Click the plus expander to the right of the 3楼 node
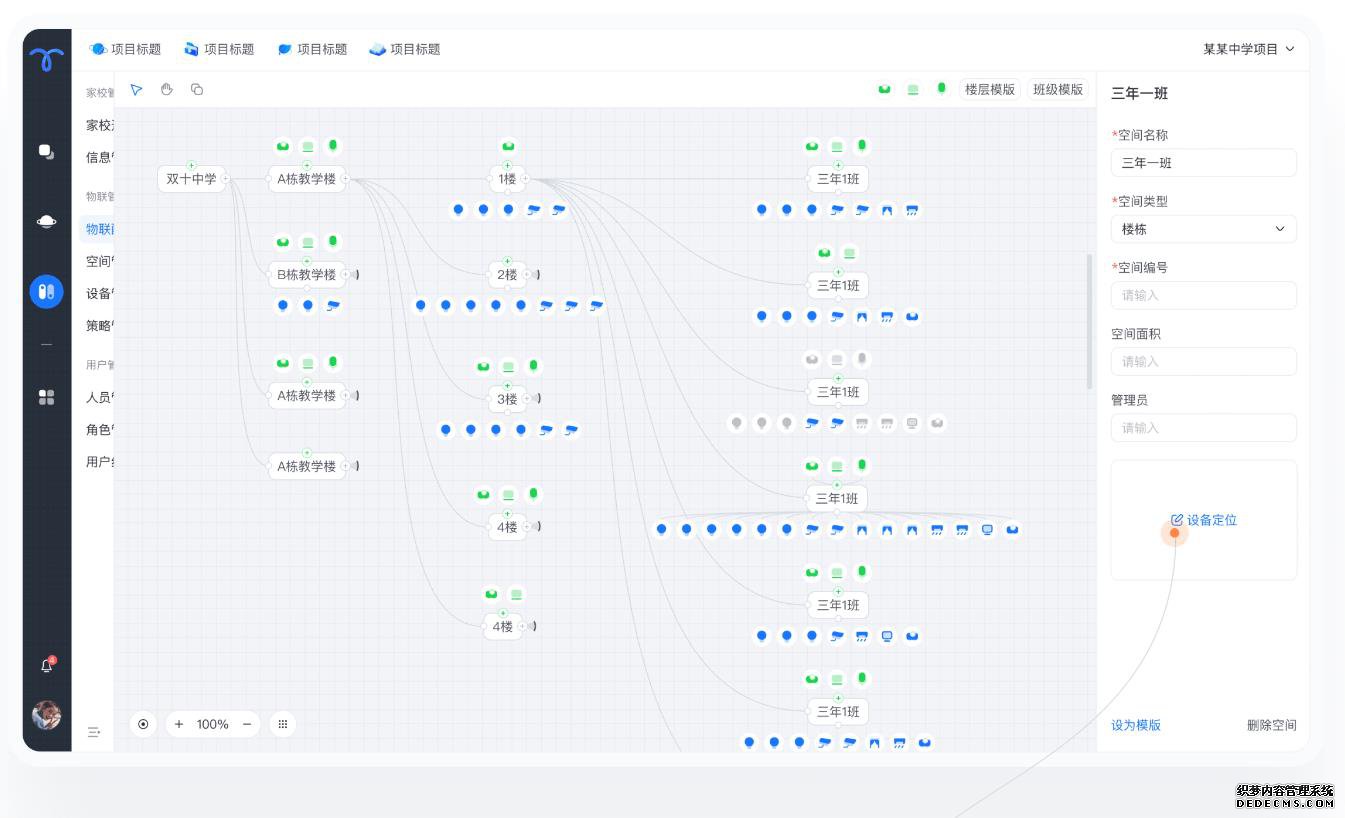This screenshot has width=1345, height=818. [x=526, y=399]
